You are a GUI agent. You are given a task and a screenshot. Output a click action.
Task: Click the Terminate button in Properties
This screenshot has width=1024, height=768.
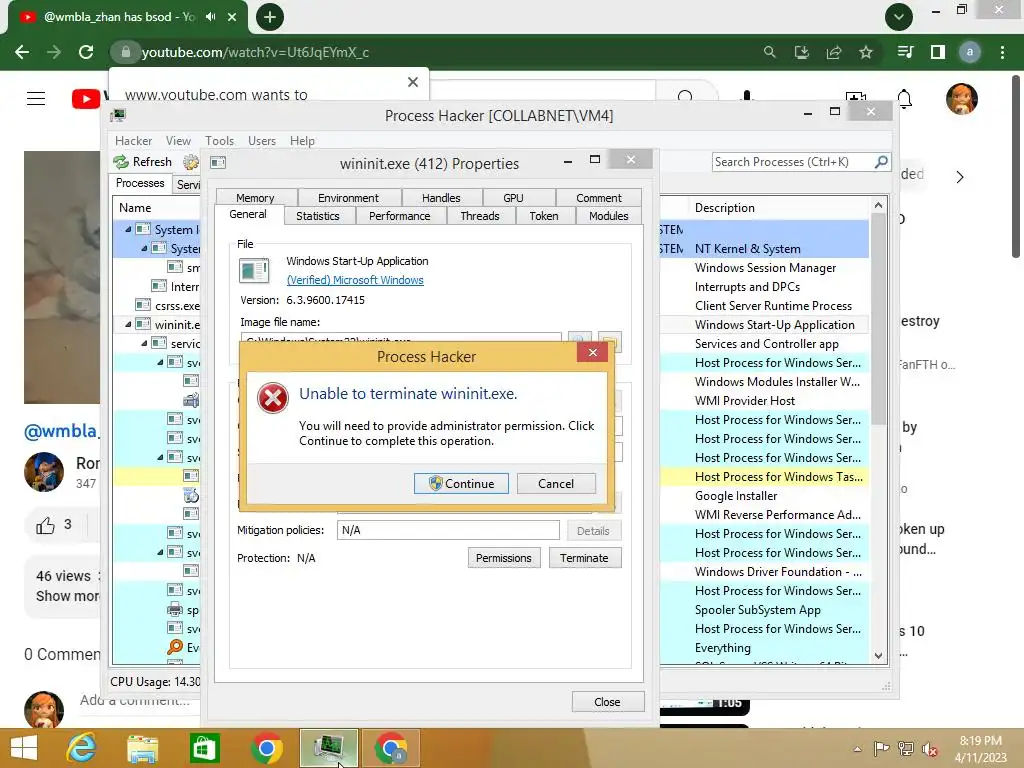point(584,558)
